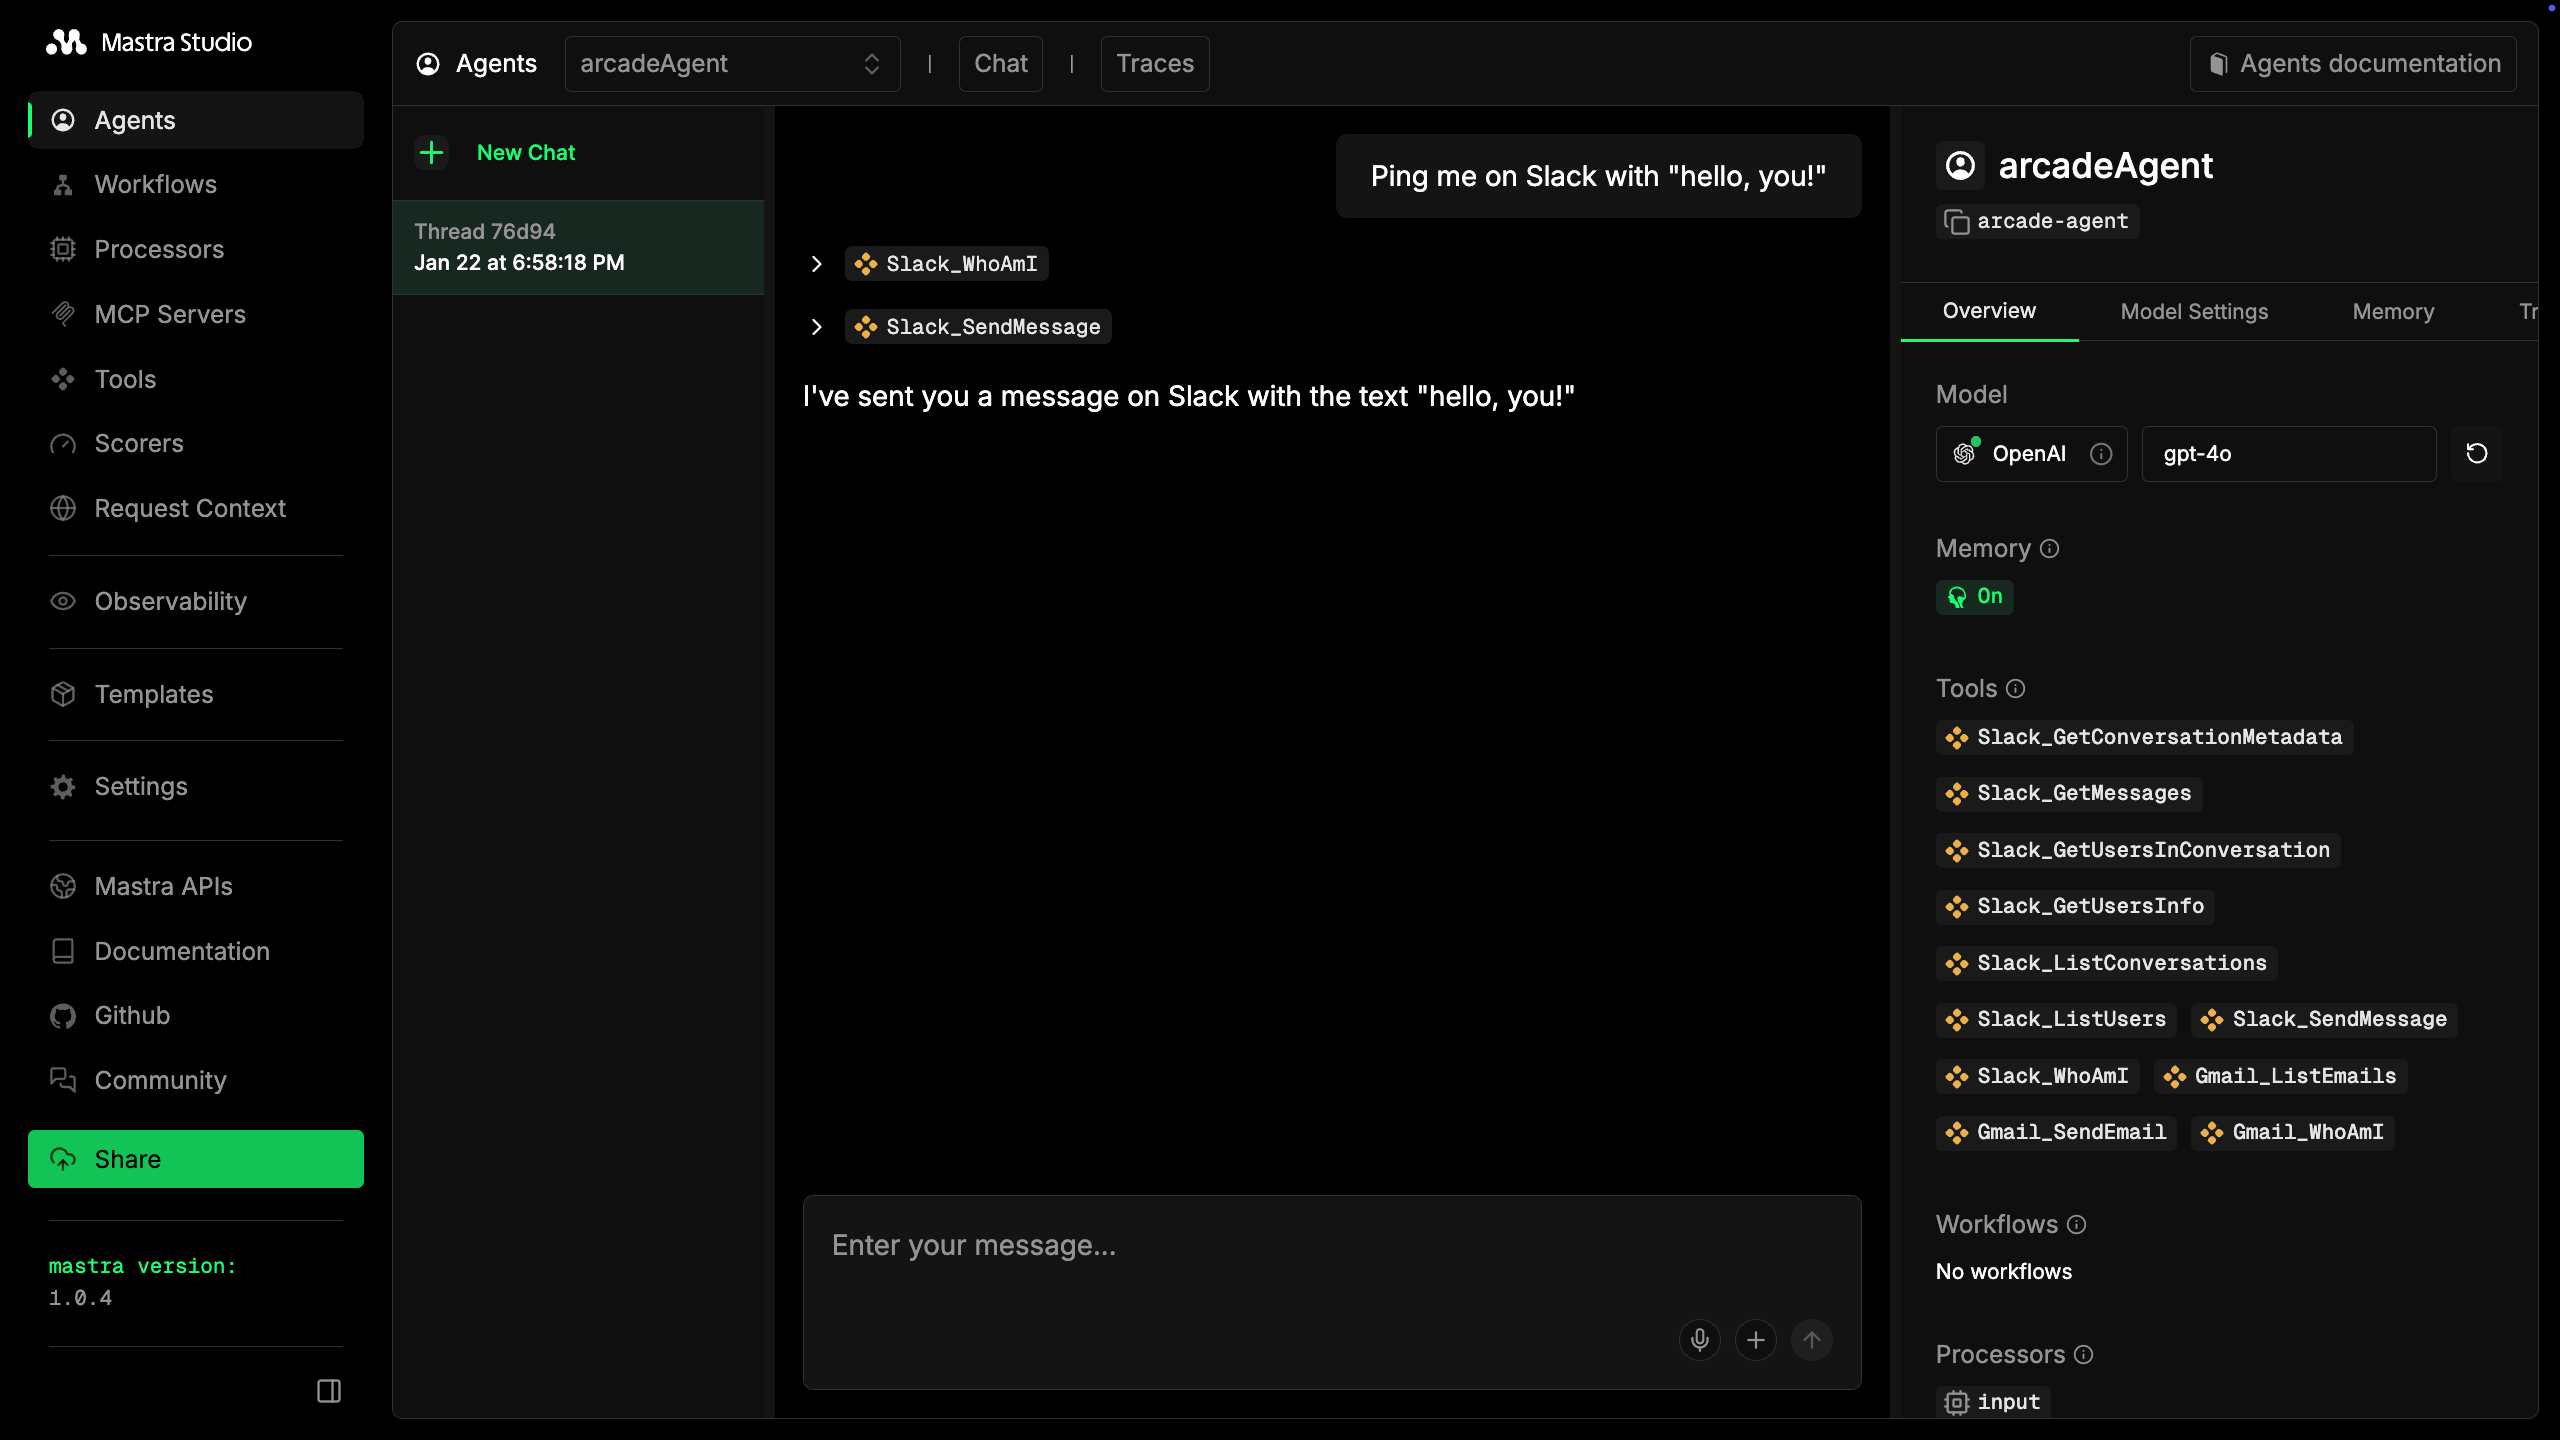Click the Tools info tooltip icon

pos(2016,688)
